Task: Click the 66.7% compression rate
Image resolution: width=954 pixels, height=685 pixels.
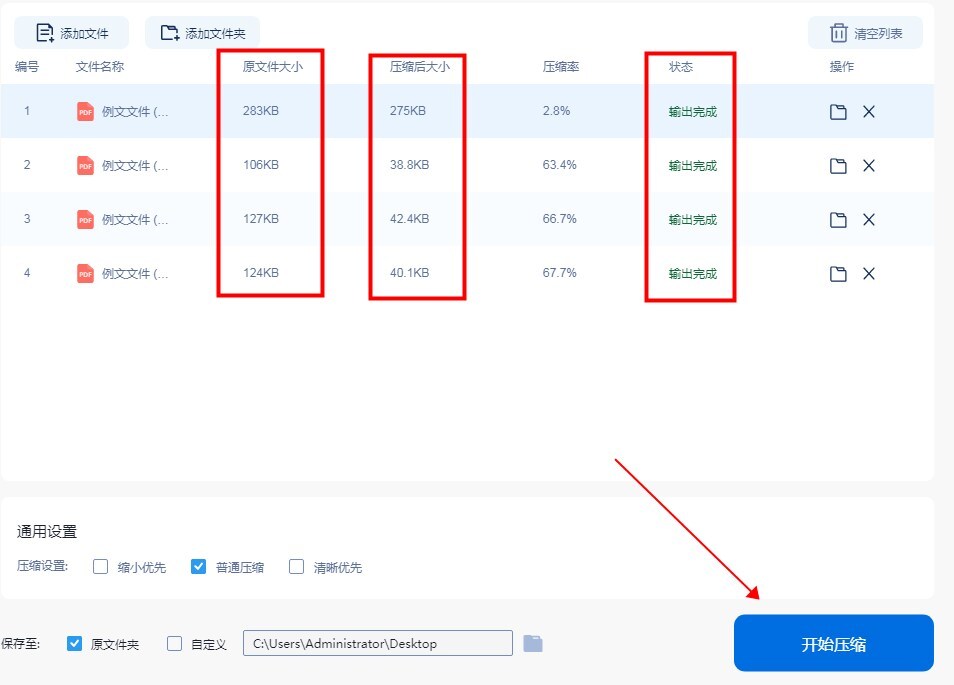Action: coord(560,219)
